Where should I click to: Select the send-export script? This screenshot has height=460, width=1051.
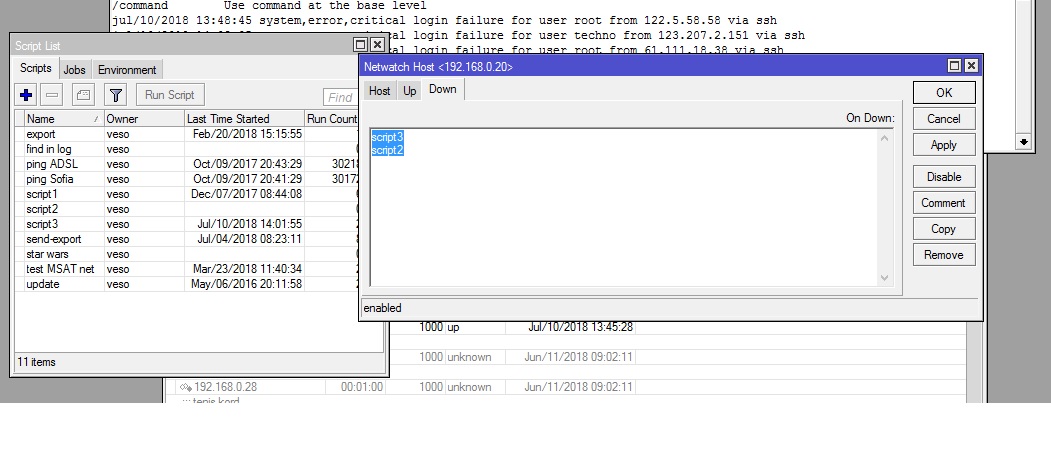[x=188, y=239]
